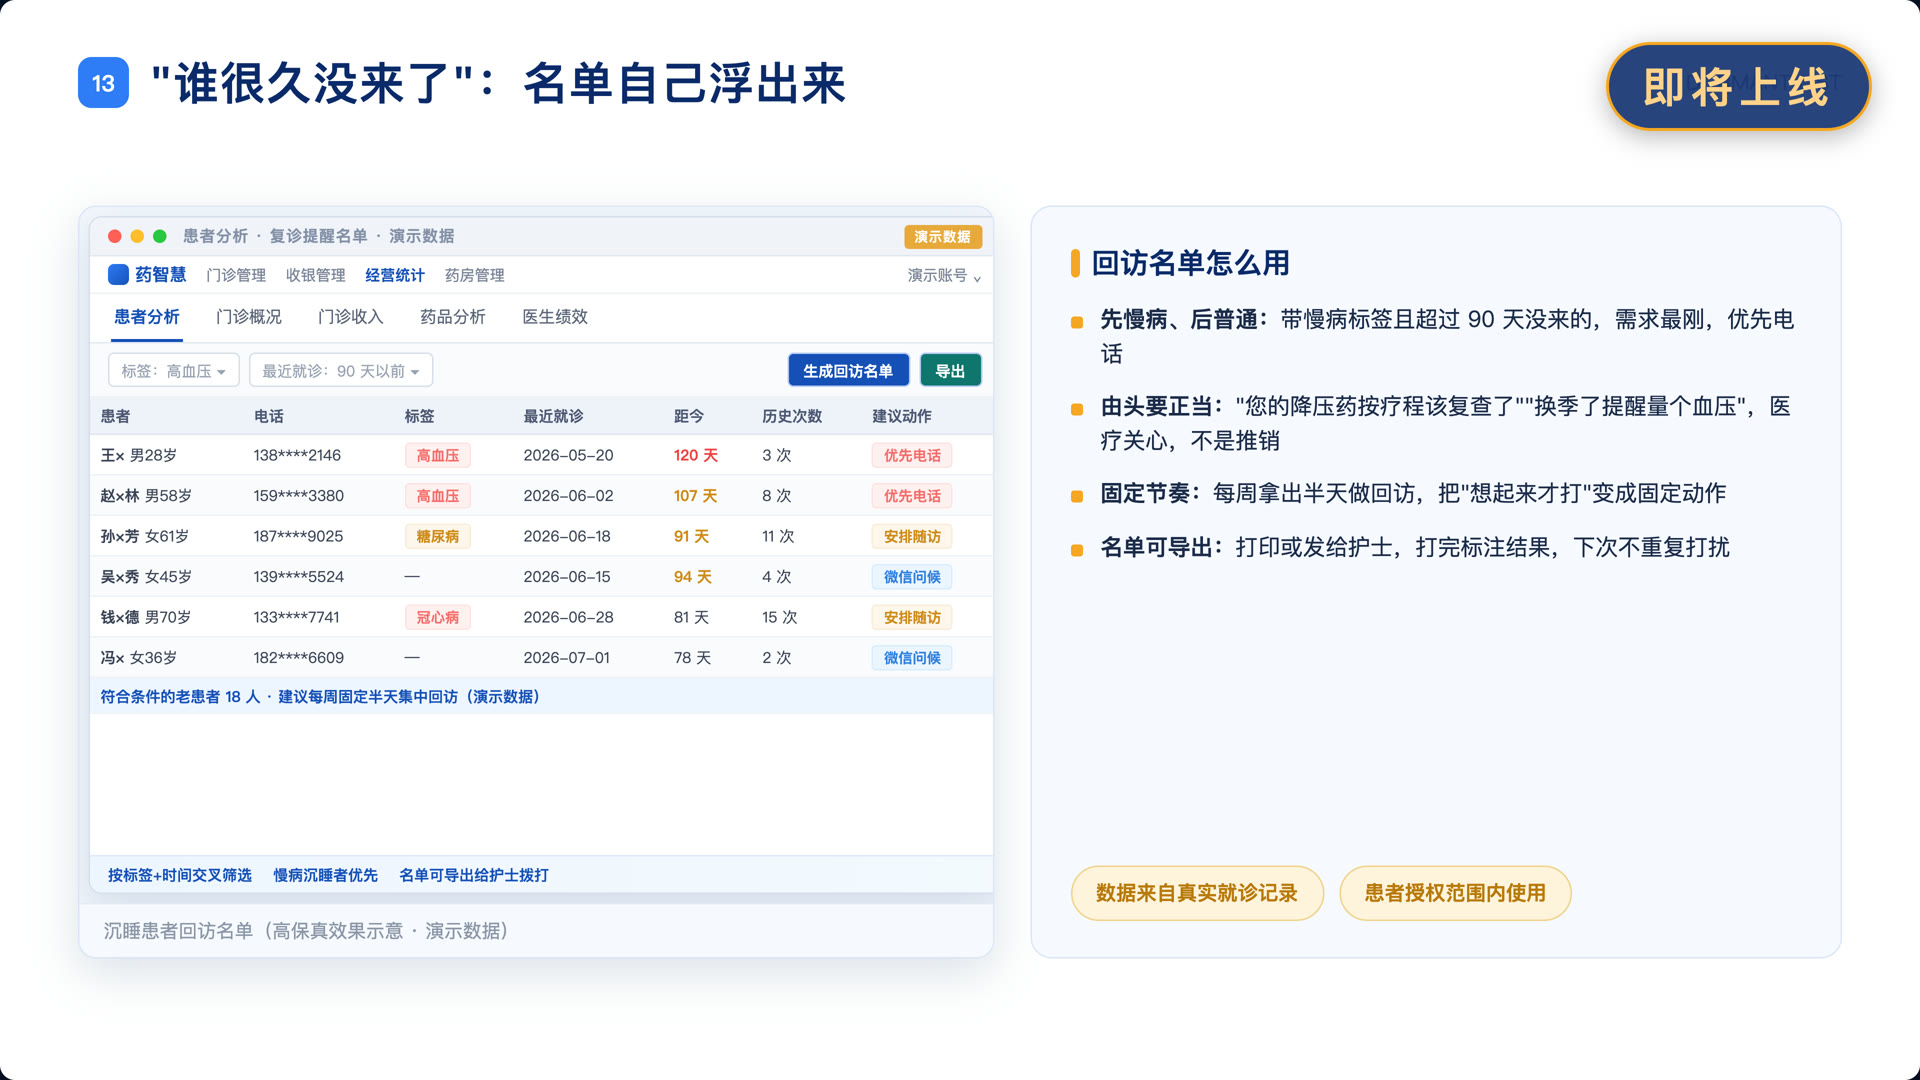
Task: Click the 标签 column header
Action: 420,416
